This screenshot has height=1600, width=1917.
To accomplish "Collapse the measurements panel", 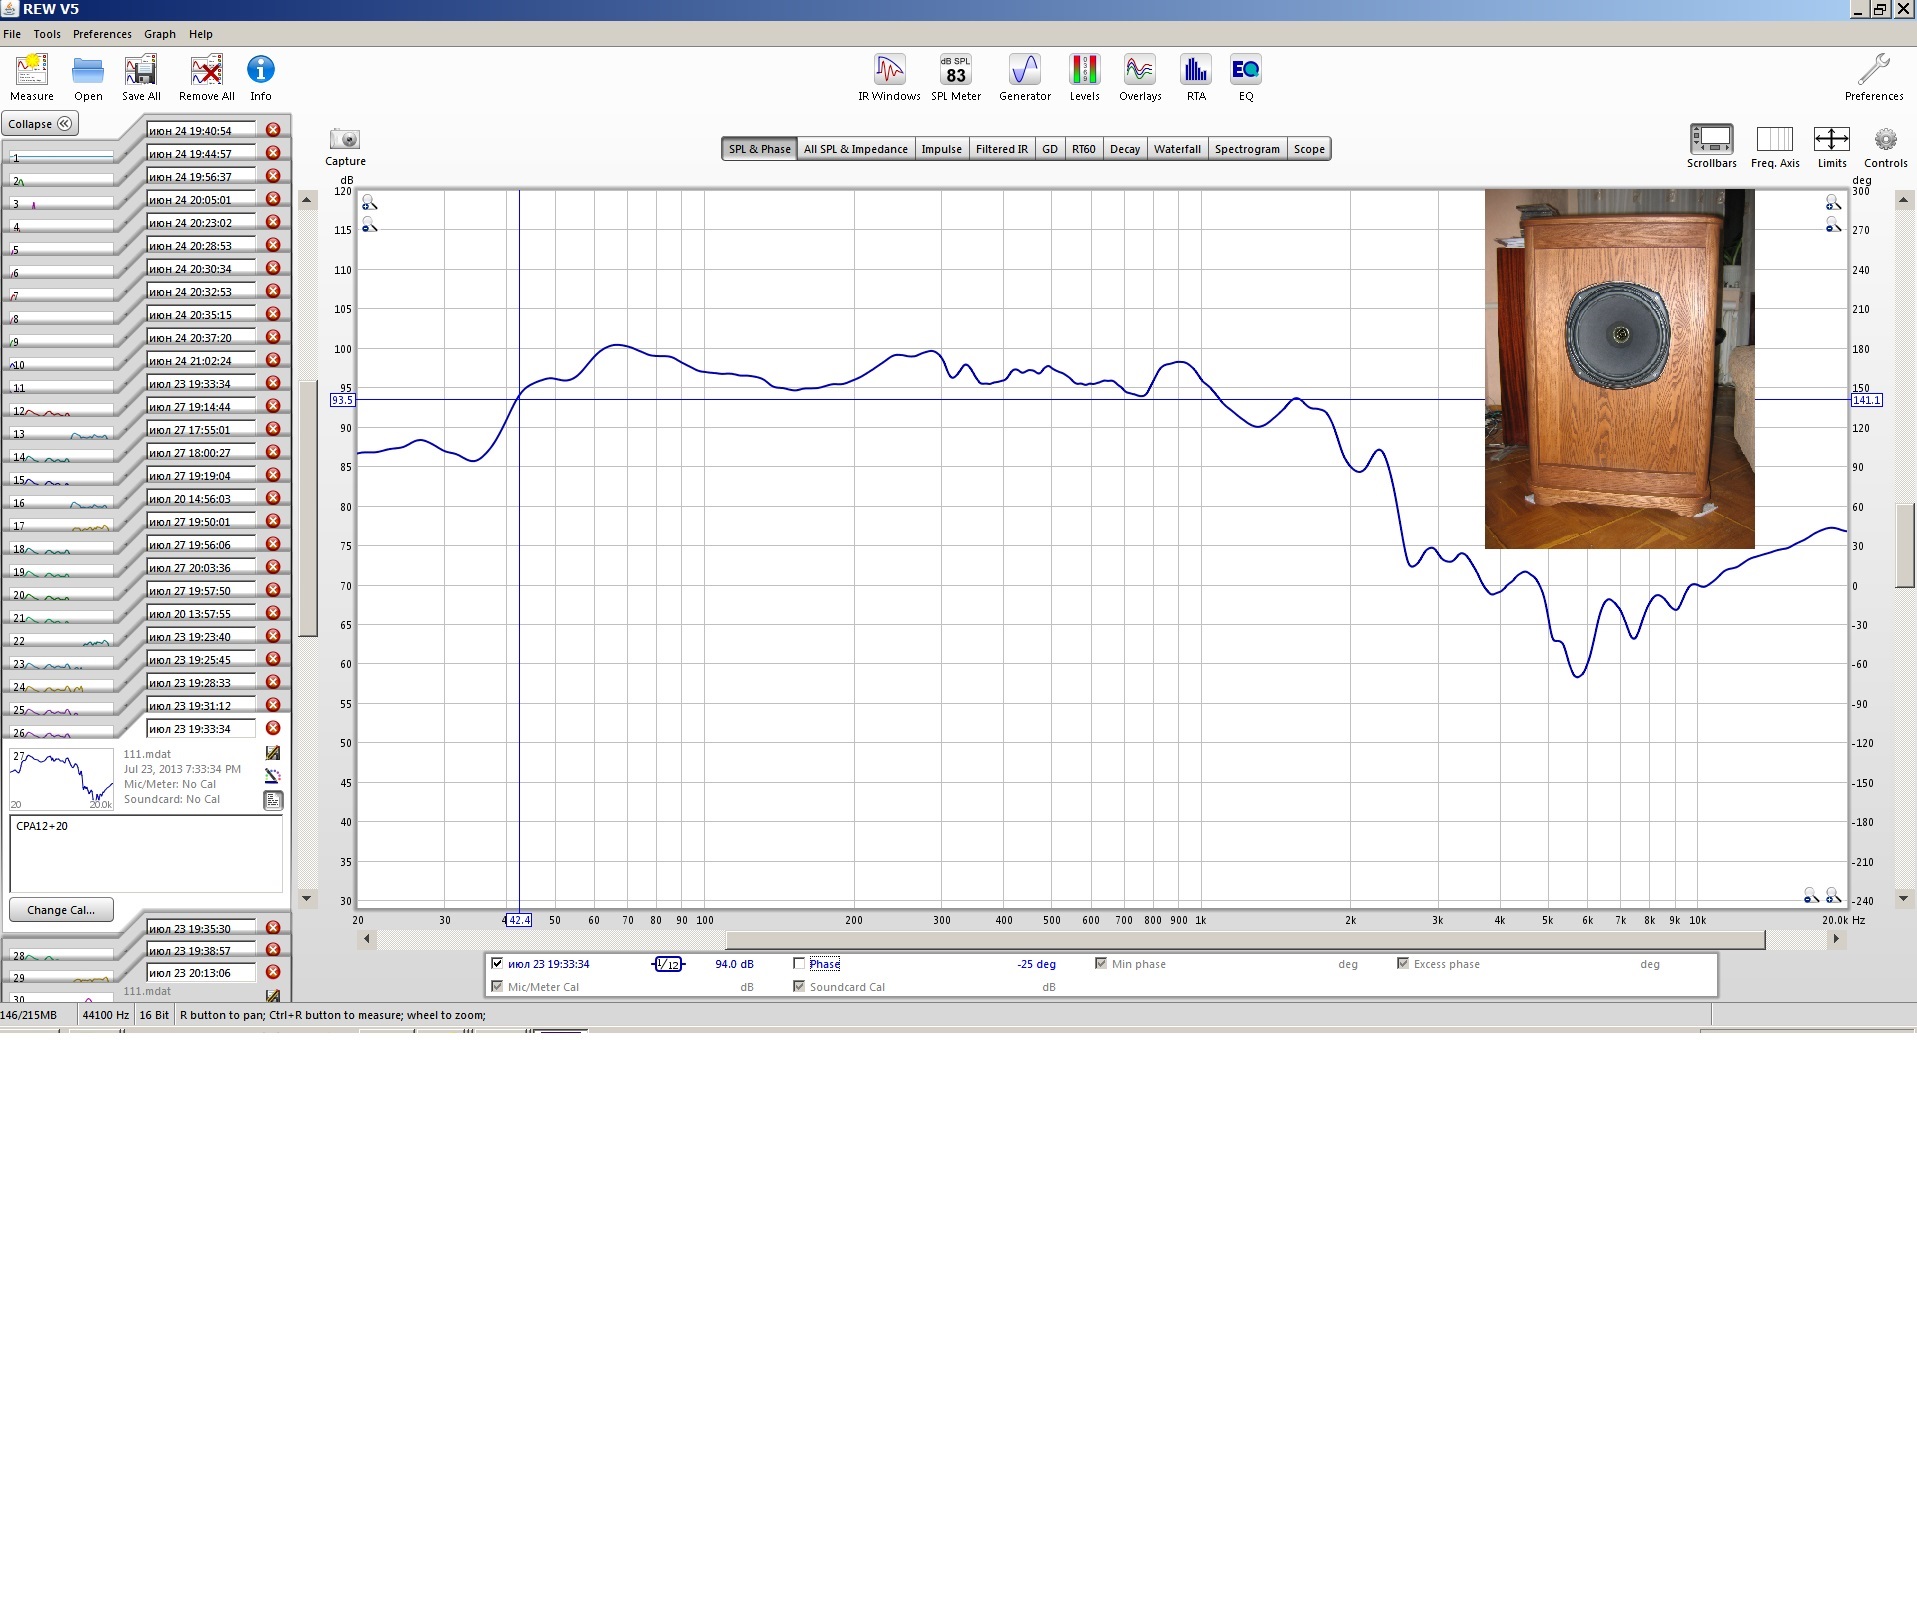I will (40, 124).
